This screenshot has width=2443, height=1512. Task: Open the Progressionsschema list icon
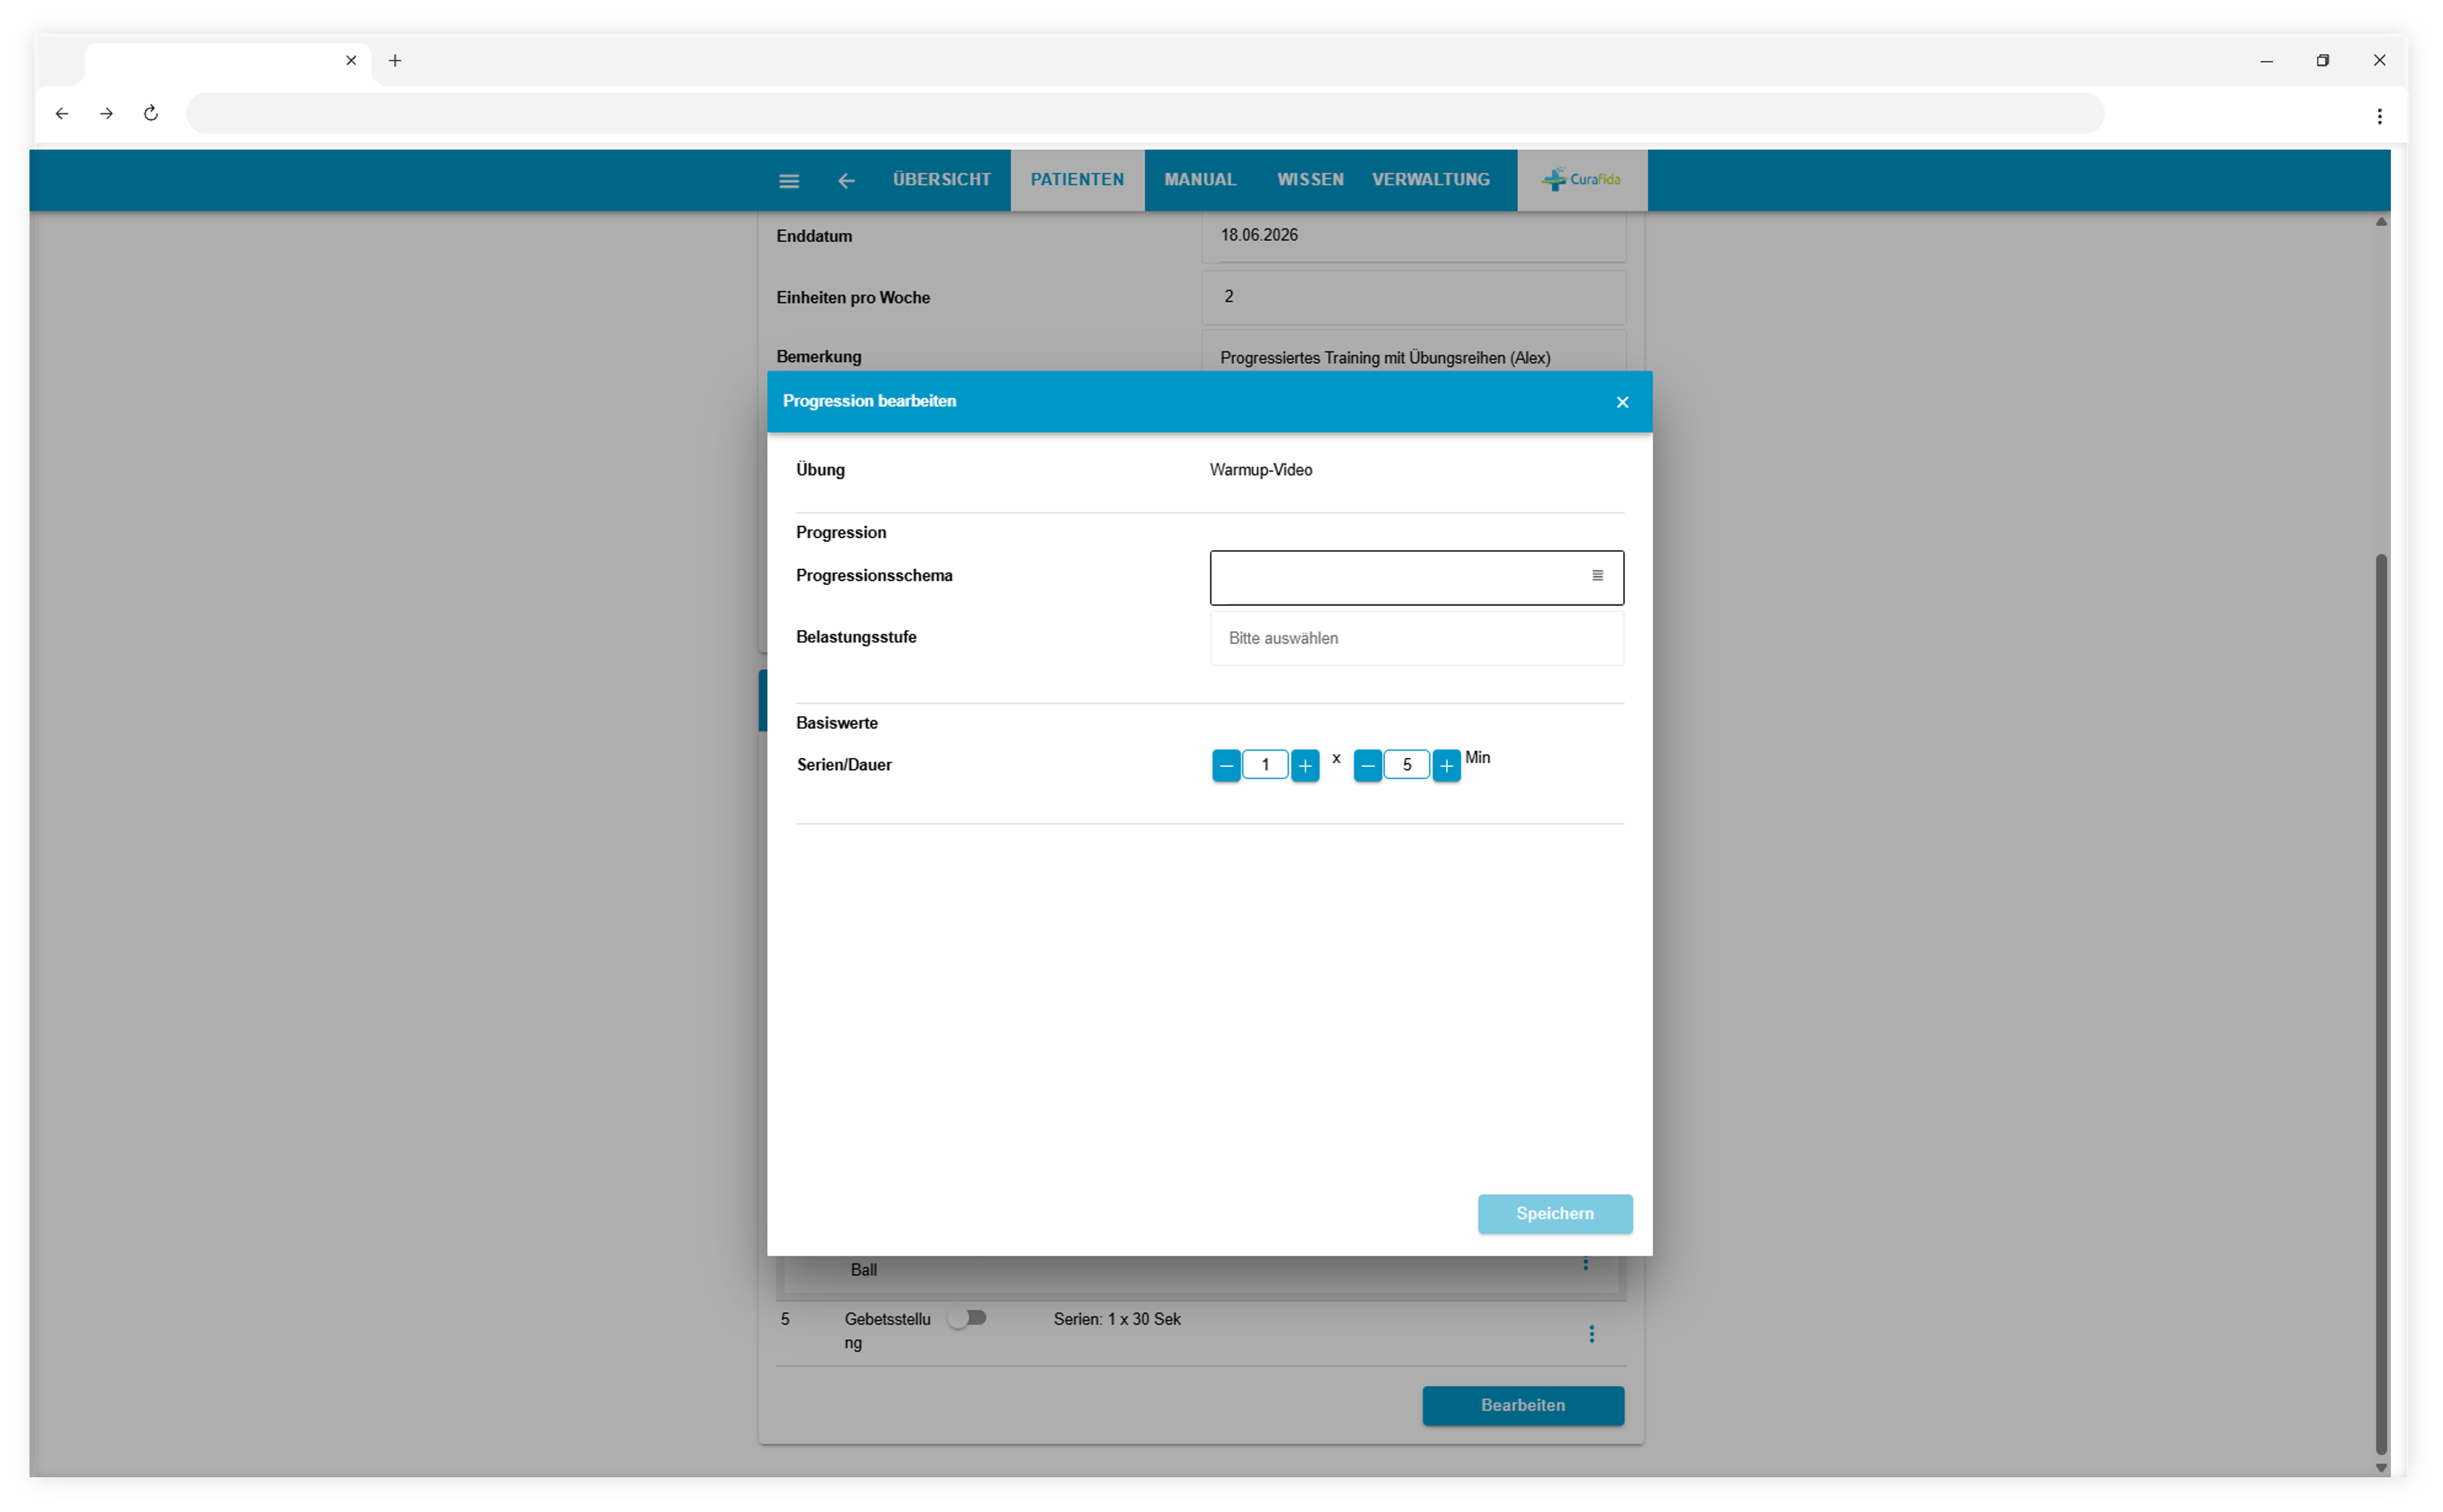click(x=1597, y=576)
